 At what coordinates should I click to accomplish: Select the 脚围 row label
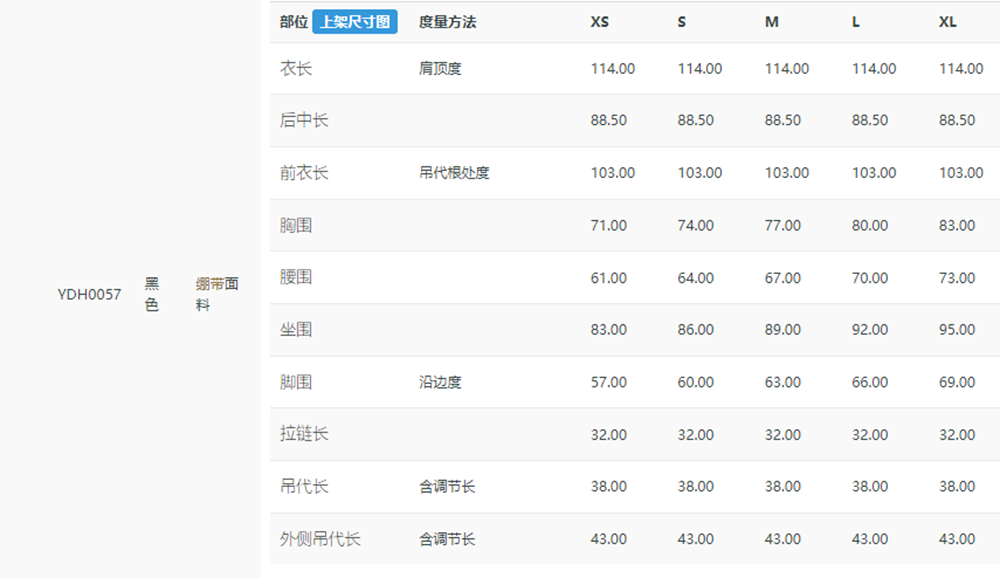pos(296,382)
